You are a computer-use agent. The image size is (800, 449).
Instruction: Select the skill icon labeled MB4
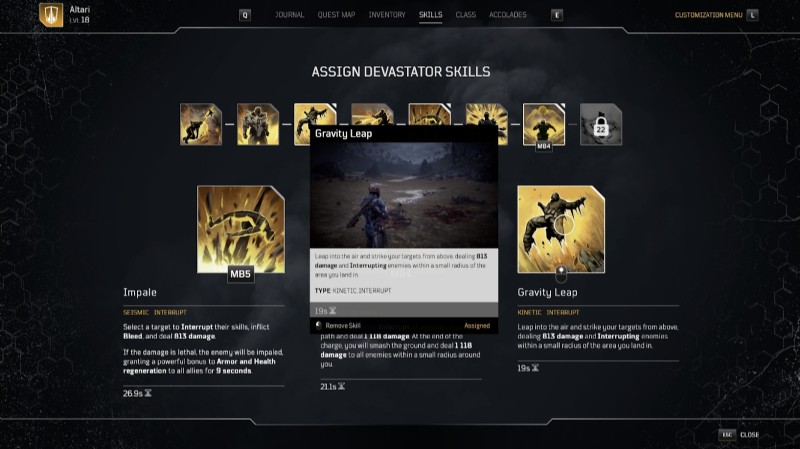pyautogui.click(x=544, y=124)
